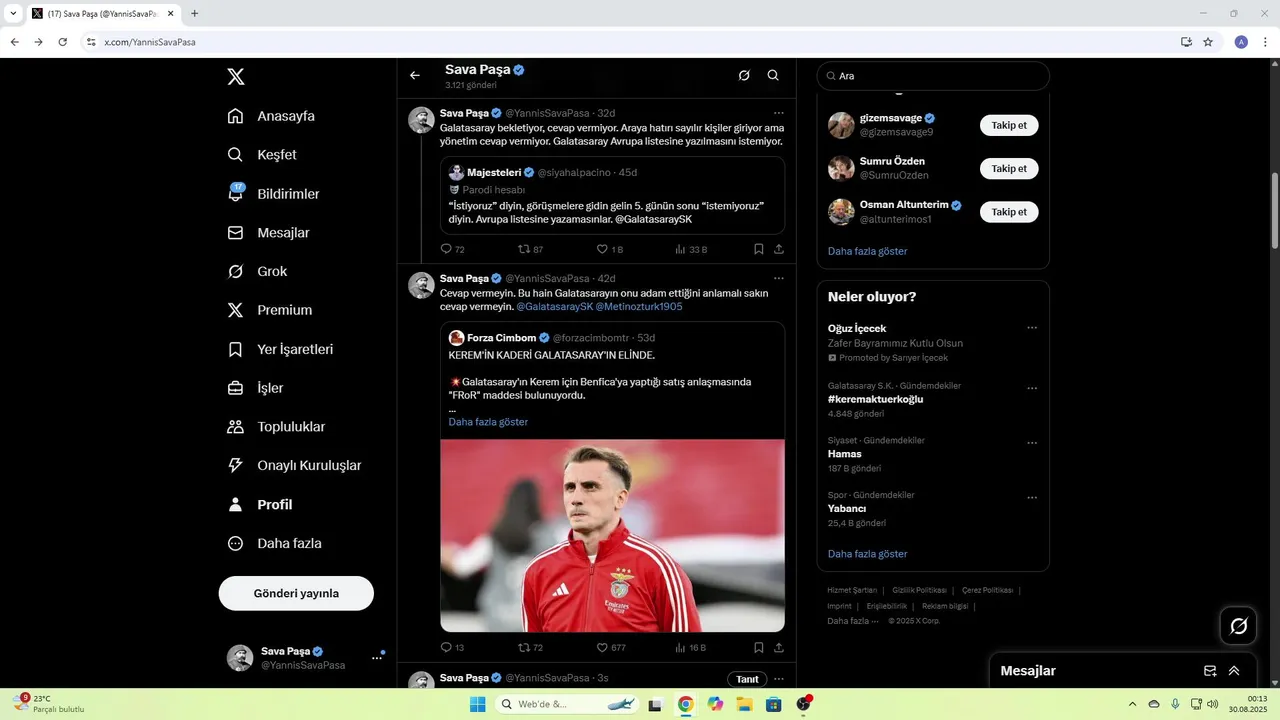Like the post with 677 likes
Viewport: 1280px width, 720px height.
[611, 647]
